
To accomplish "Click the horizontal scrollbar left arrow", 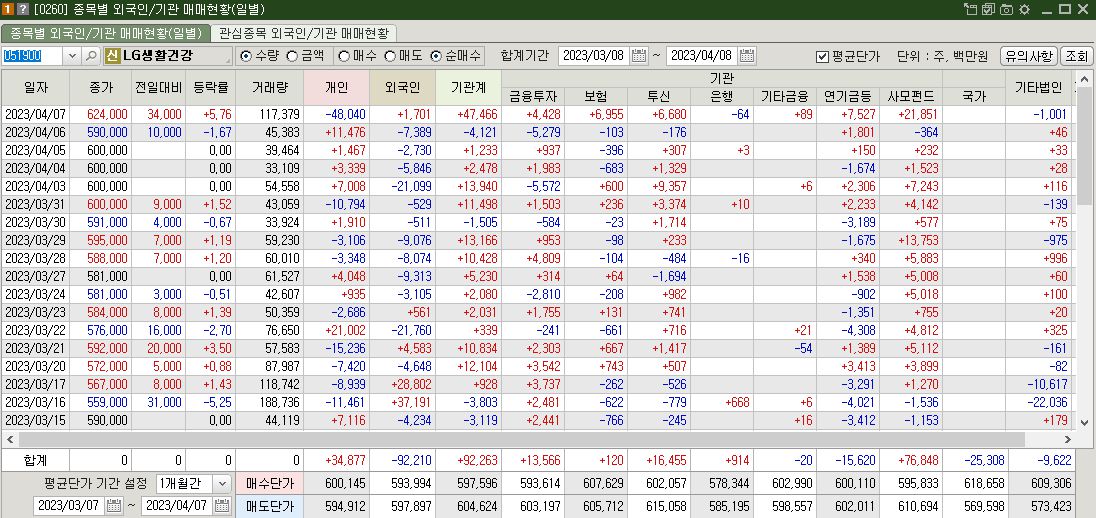I will coord(9,439).
